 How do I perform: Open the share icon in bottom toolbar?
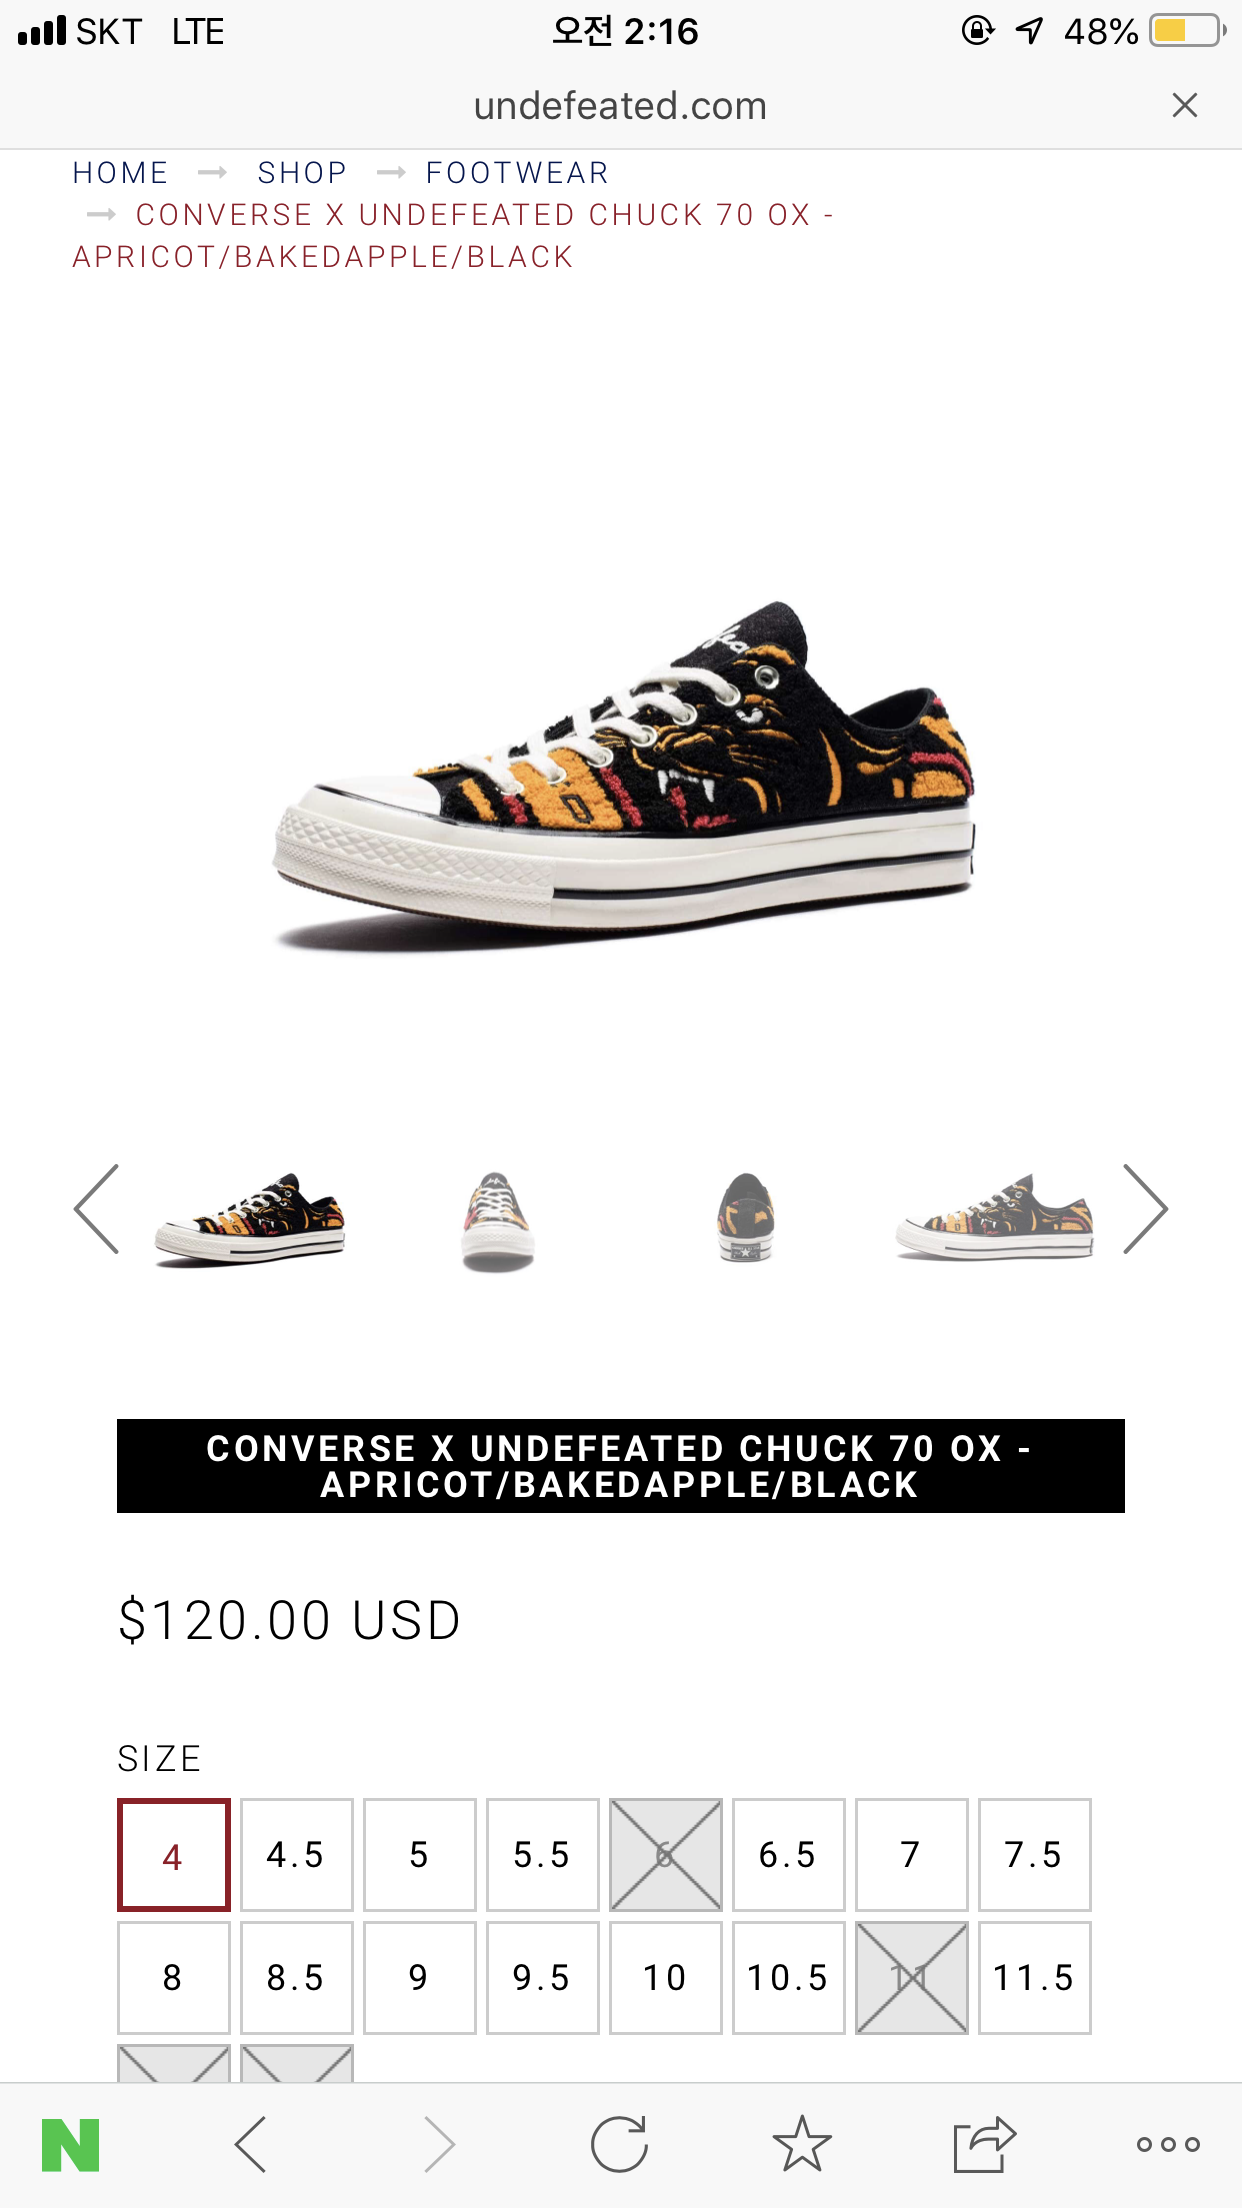click(984, 2145)
